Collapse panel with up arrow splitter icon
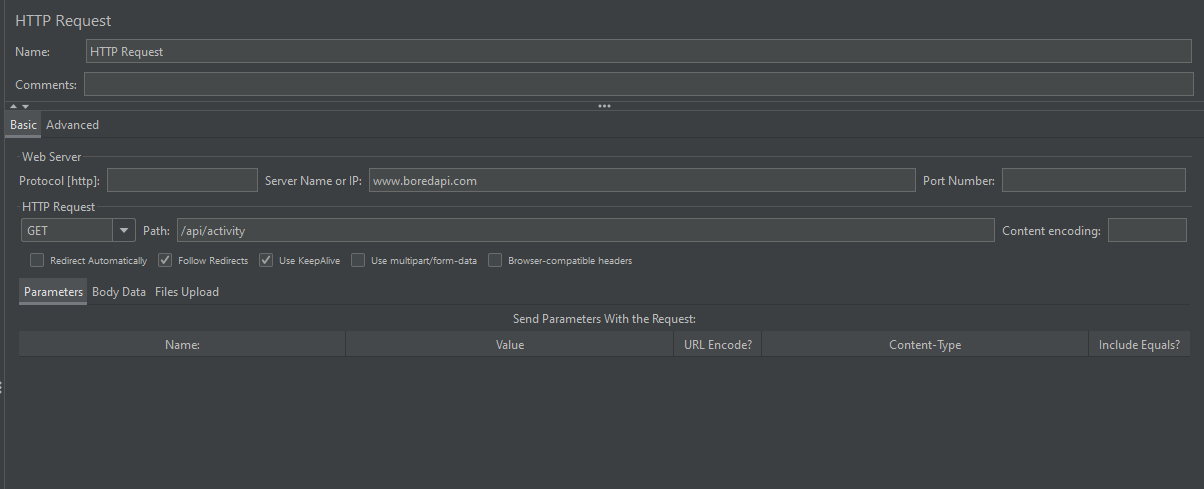Viewport: 1204px width, 489px height. 14,106
